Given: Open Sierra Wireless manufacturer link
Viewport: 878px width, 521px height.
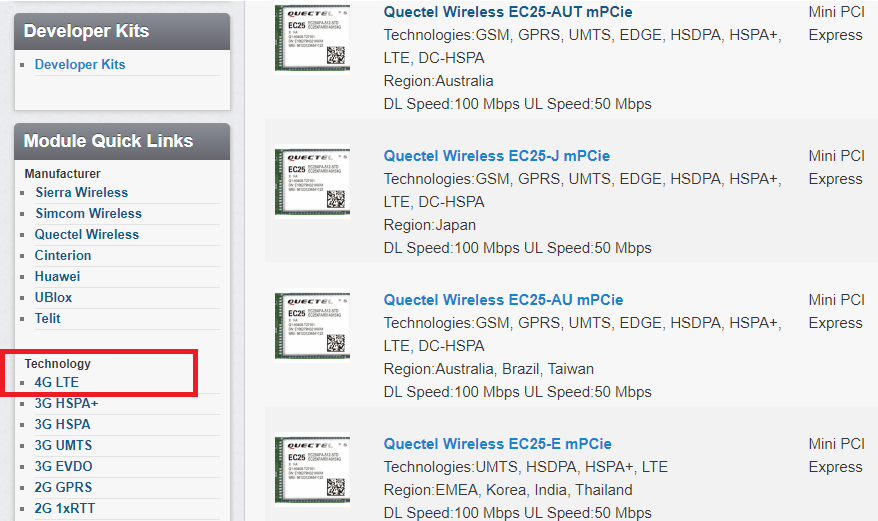Looking at the screenshot, I should [82, 192].
